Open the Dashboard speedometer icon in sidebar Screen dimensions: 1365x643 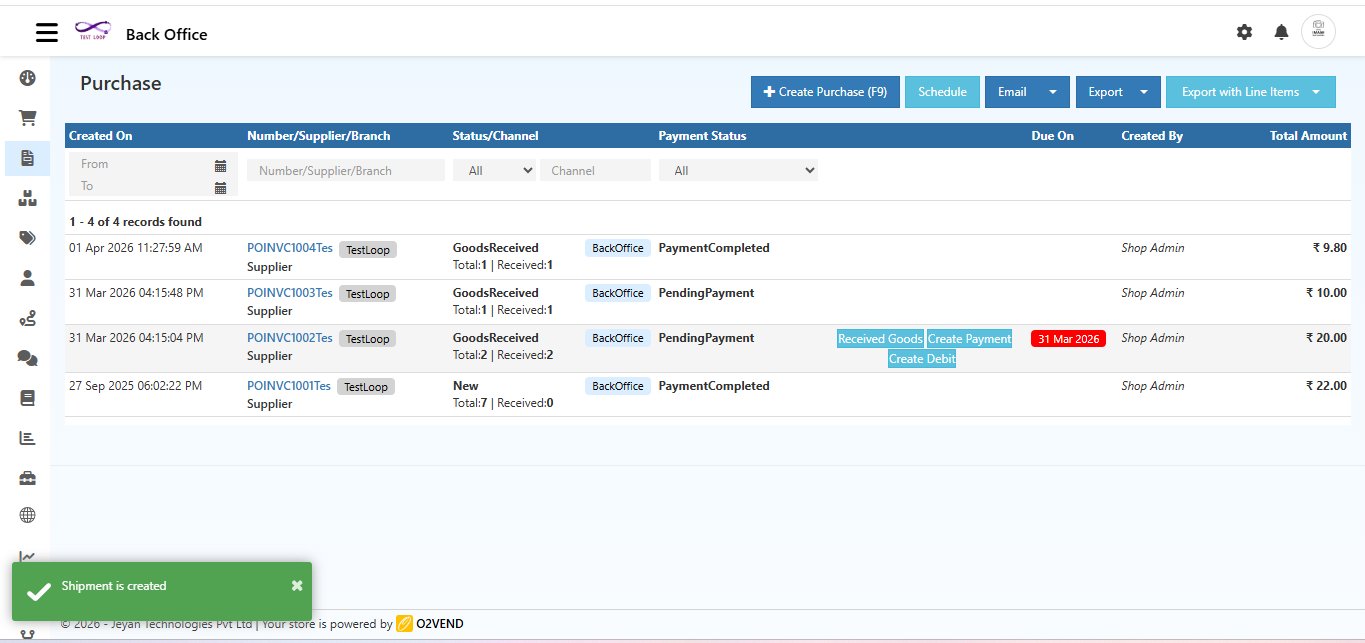(x=27, y=77)
